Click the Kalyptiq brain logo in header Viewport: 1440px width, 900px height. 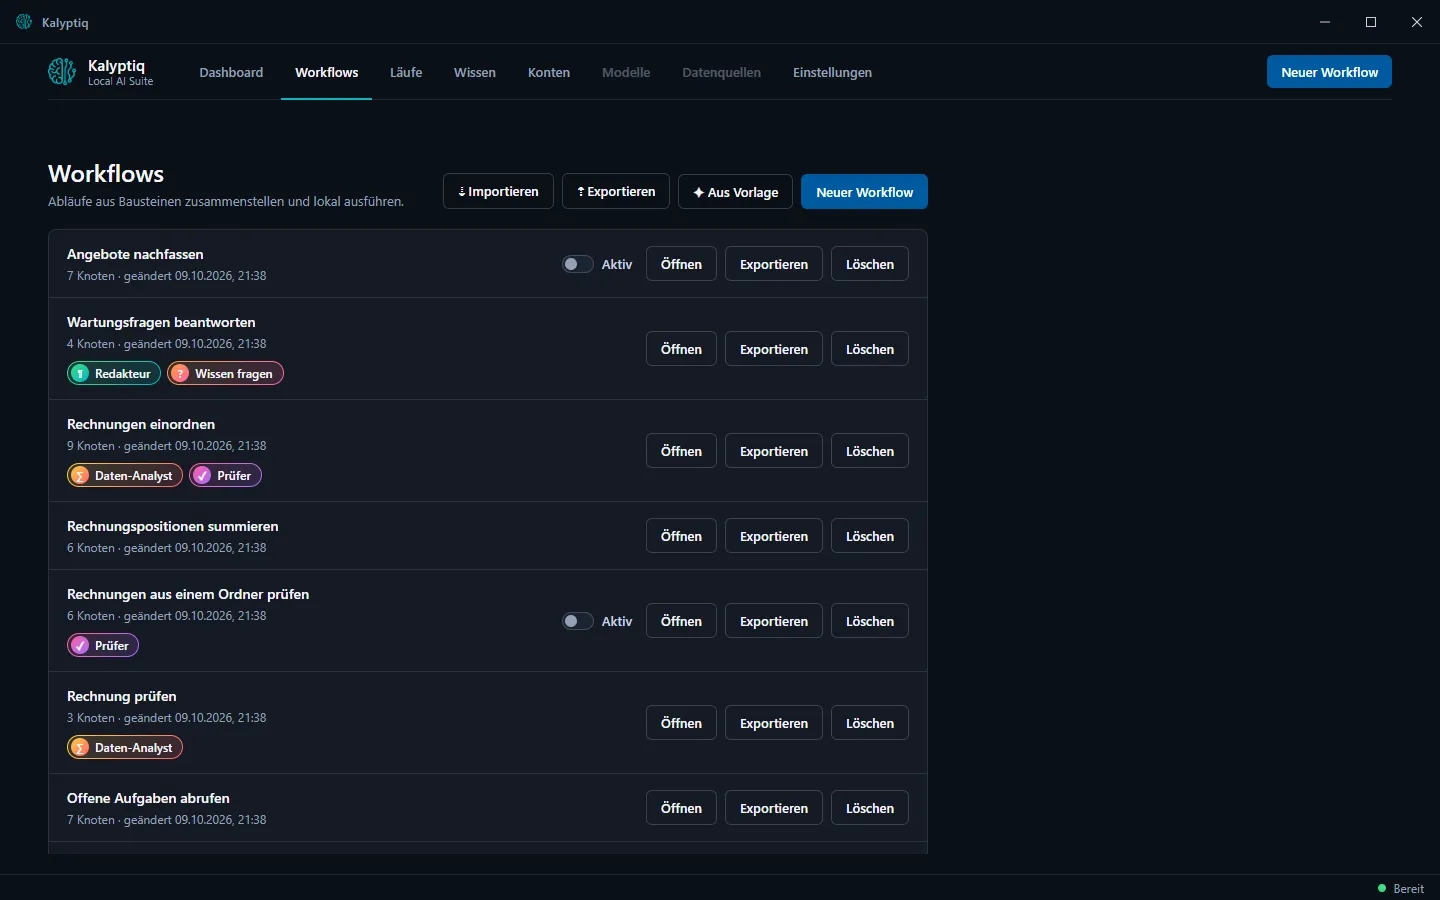click(62, 71)
